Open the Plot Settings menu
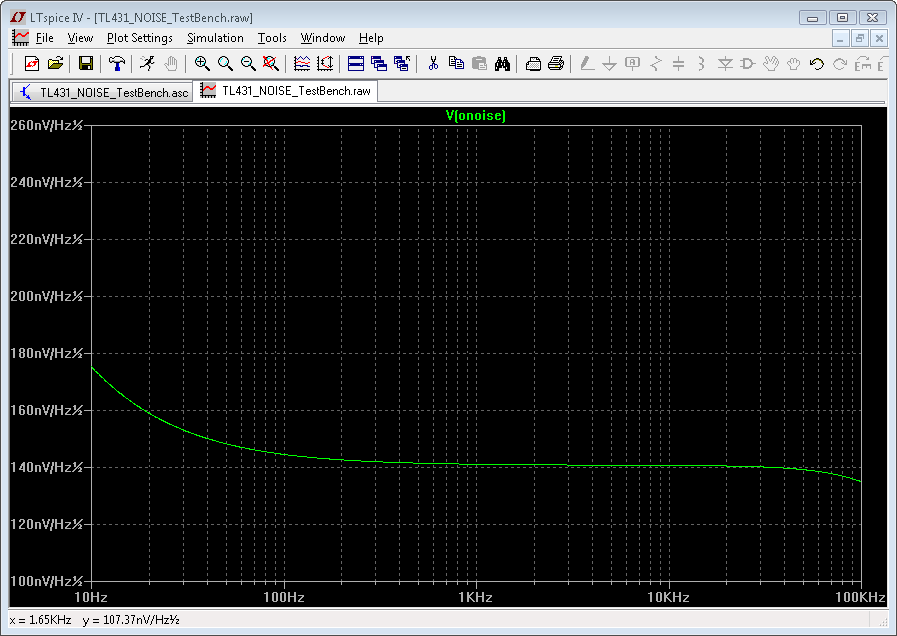Viewport: 897px width, 636px height. 139,38
